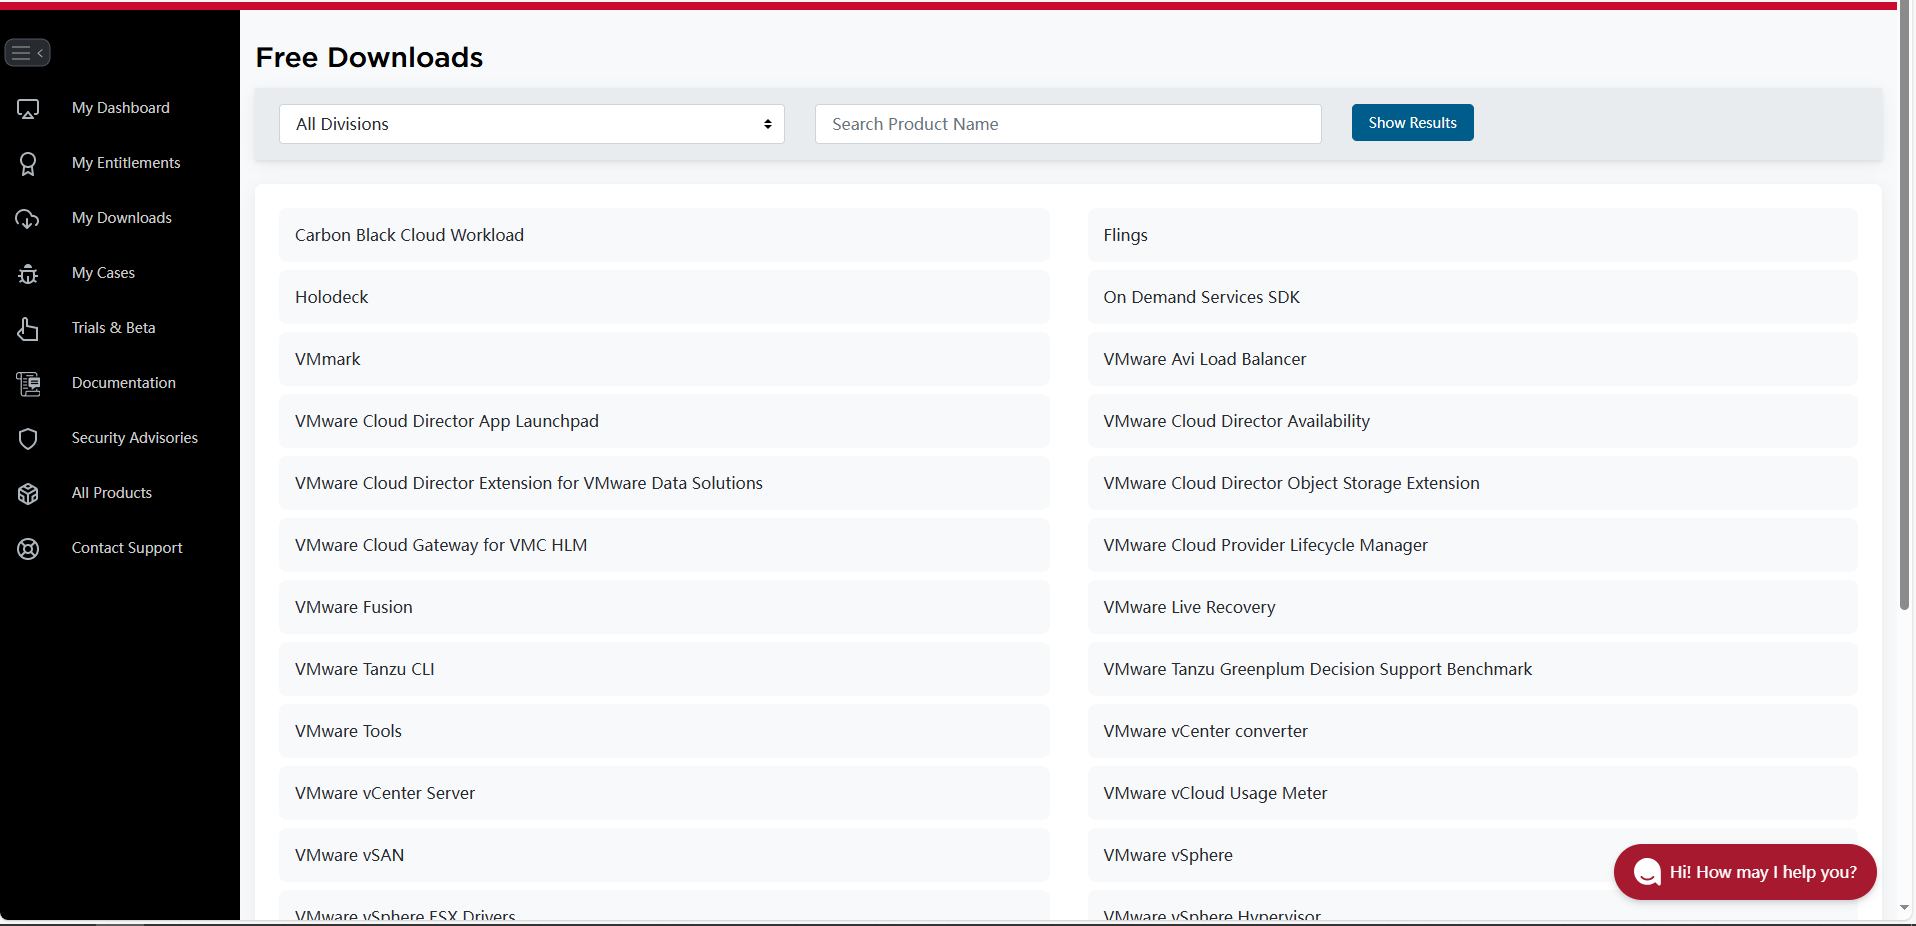Open Contact Support link
This screenshot has width=1916, height=926.
click(x=127, y=548)
